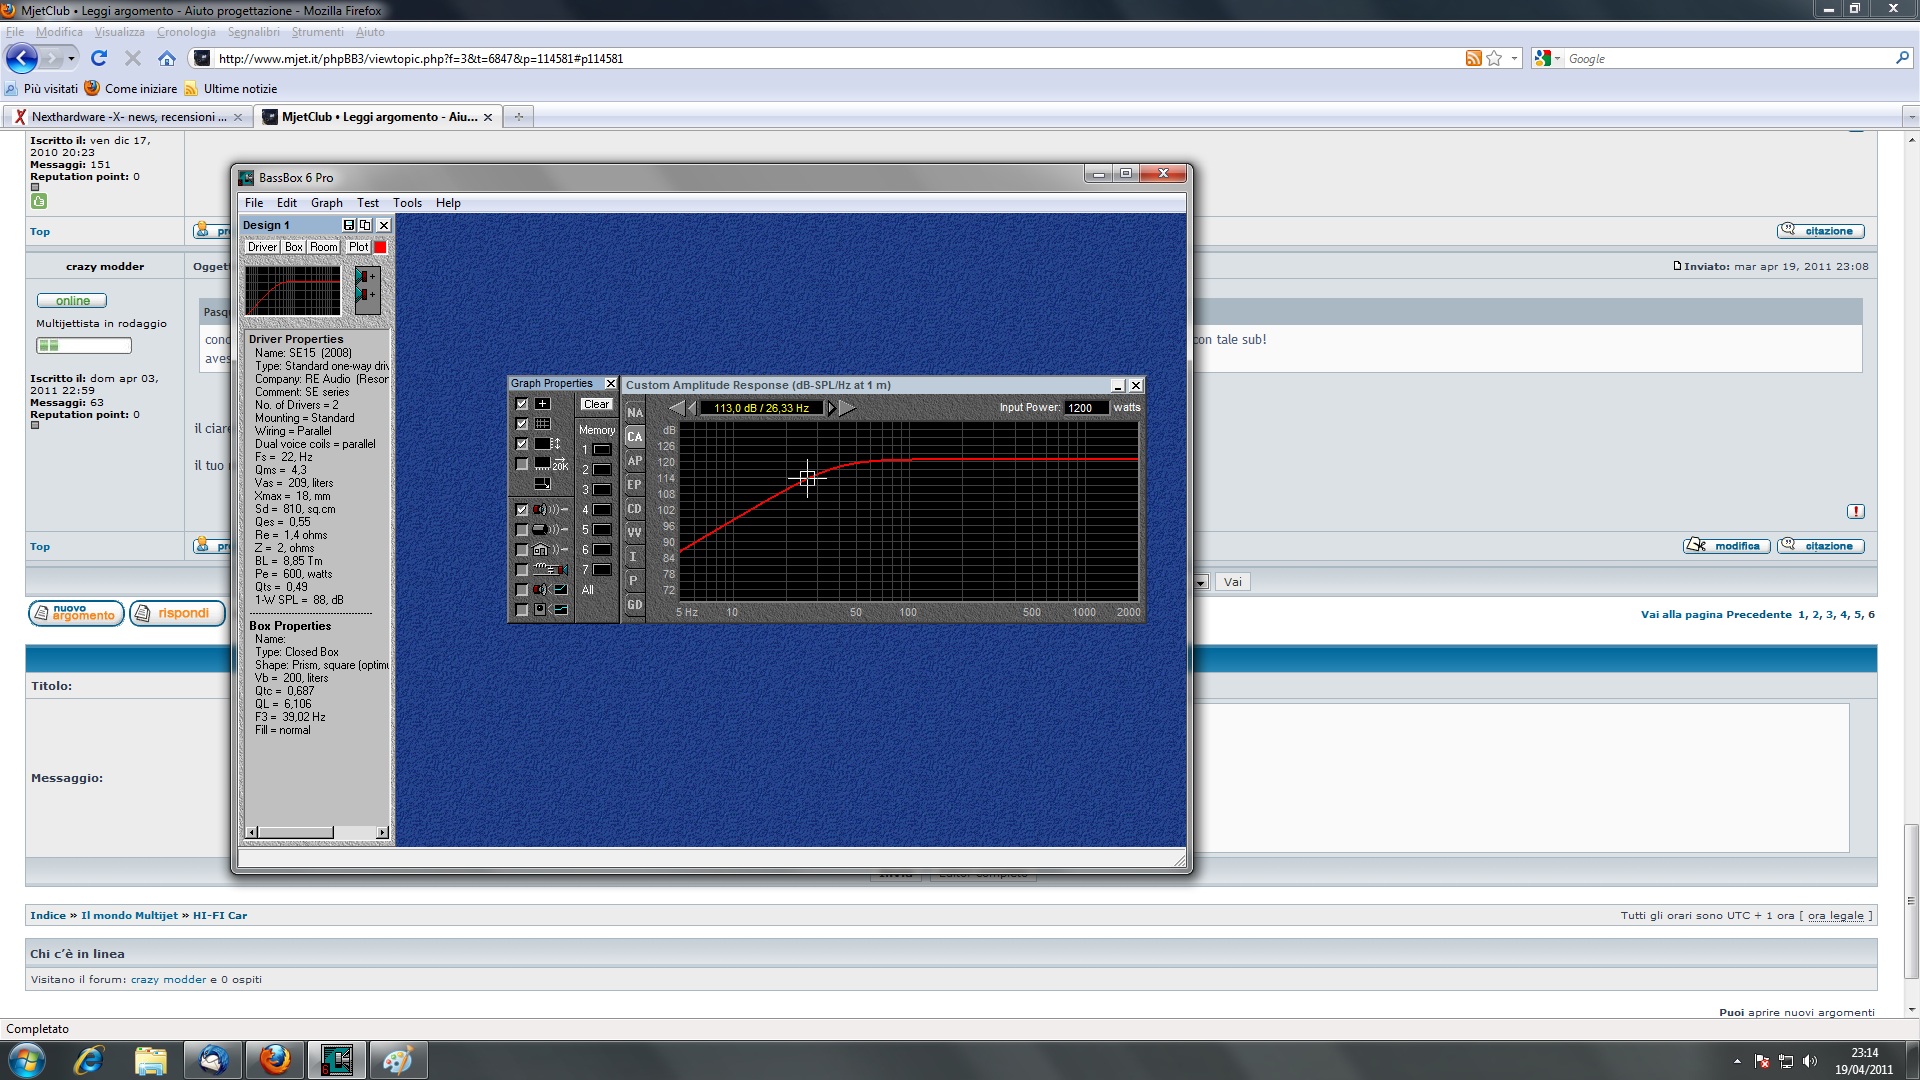
Task: Click the Driver button in Design 1
Action: click(x=262, y=247)
